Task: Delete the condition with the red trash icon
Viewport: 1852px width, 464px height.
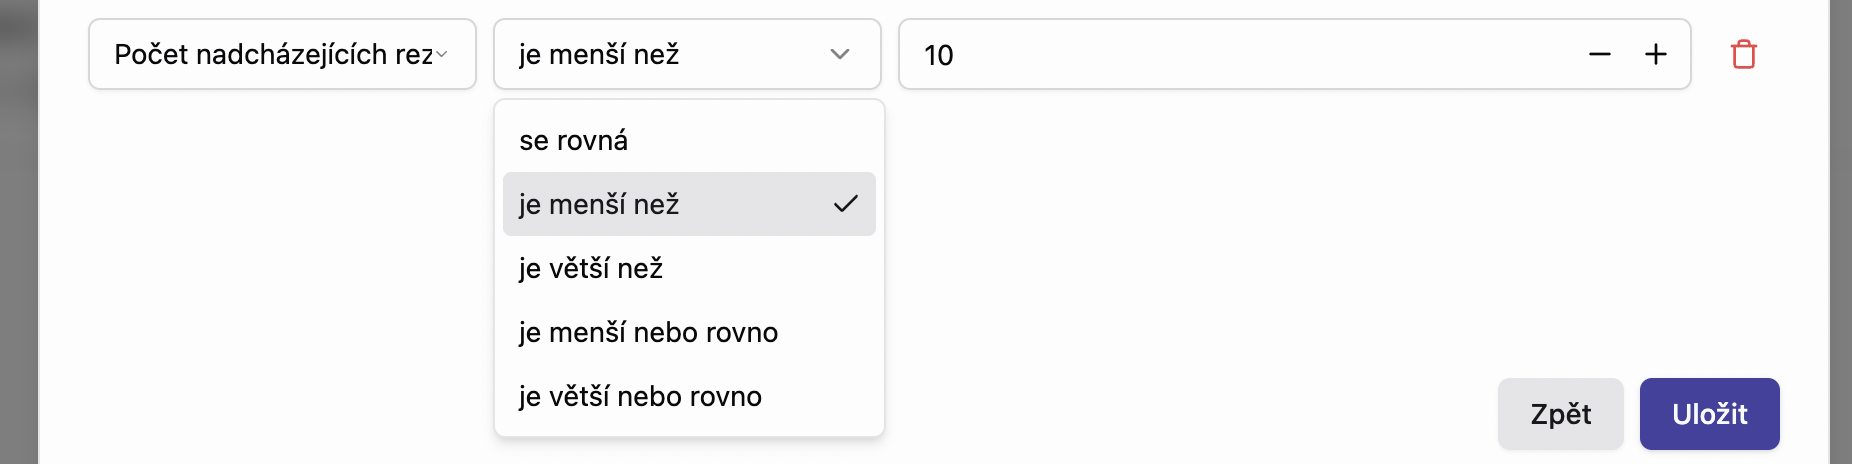Action: click(x=1743, y=54)
